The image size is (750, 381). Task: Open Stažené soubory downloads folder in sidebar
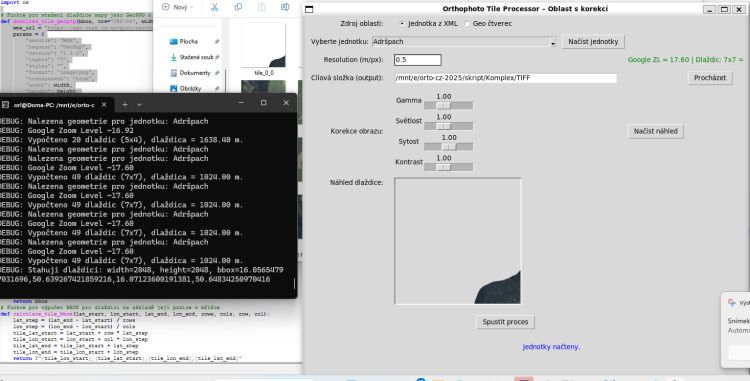coord(191,57)
